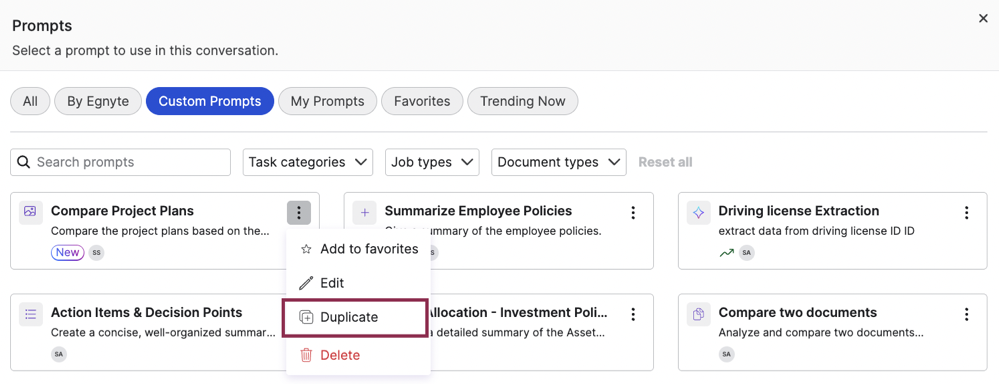Screen dimensions: 999x384
Task: Open Summarize Employee Policies prompt
Action: [478, 211]
